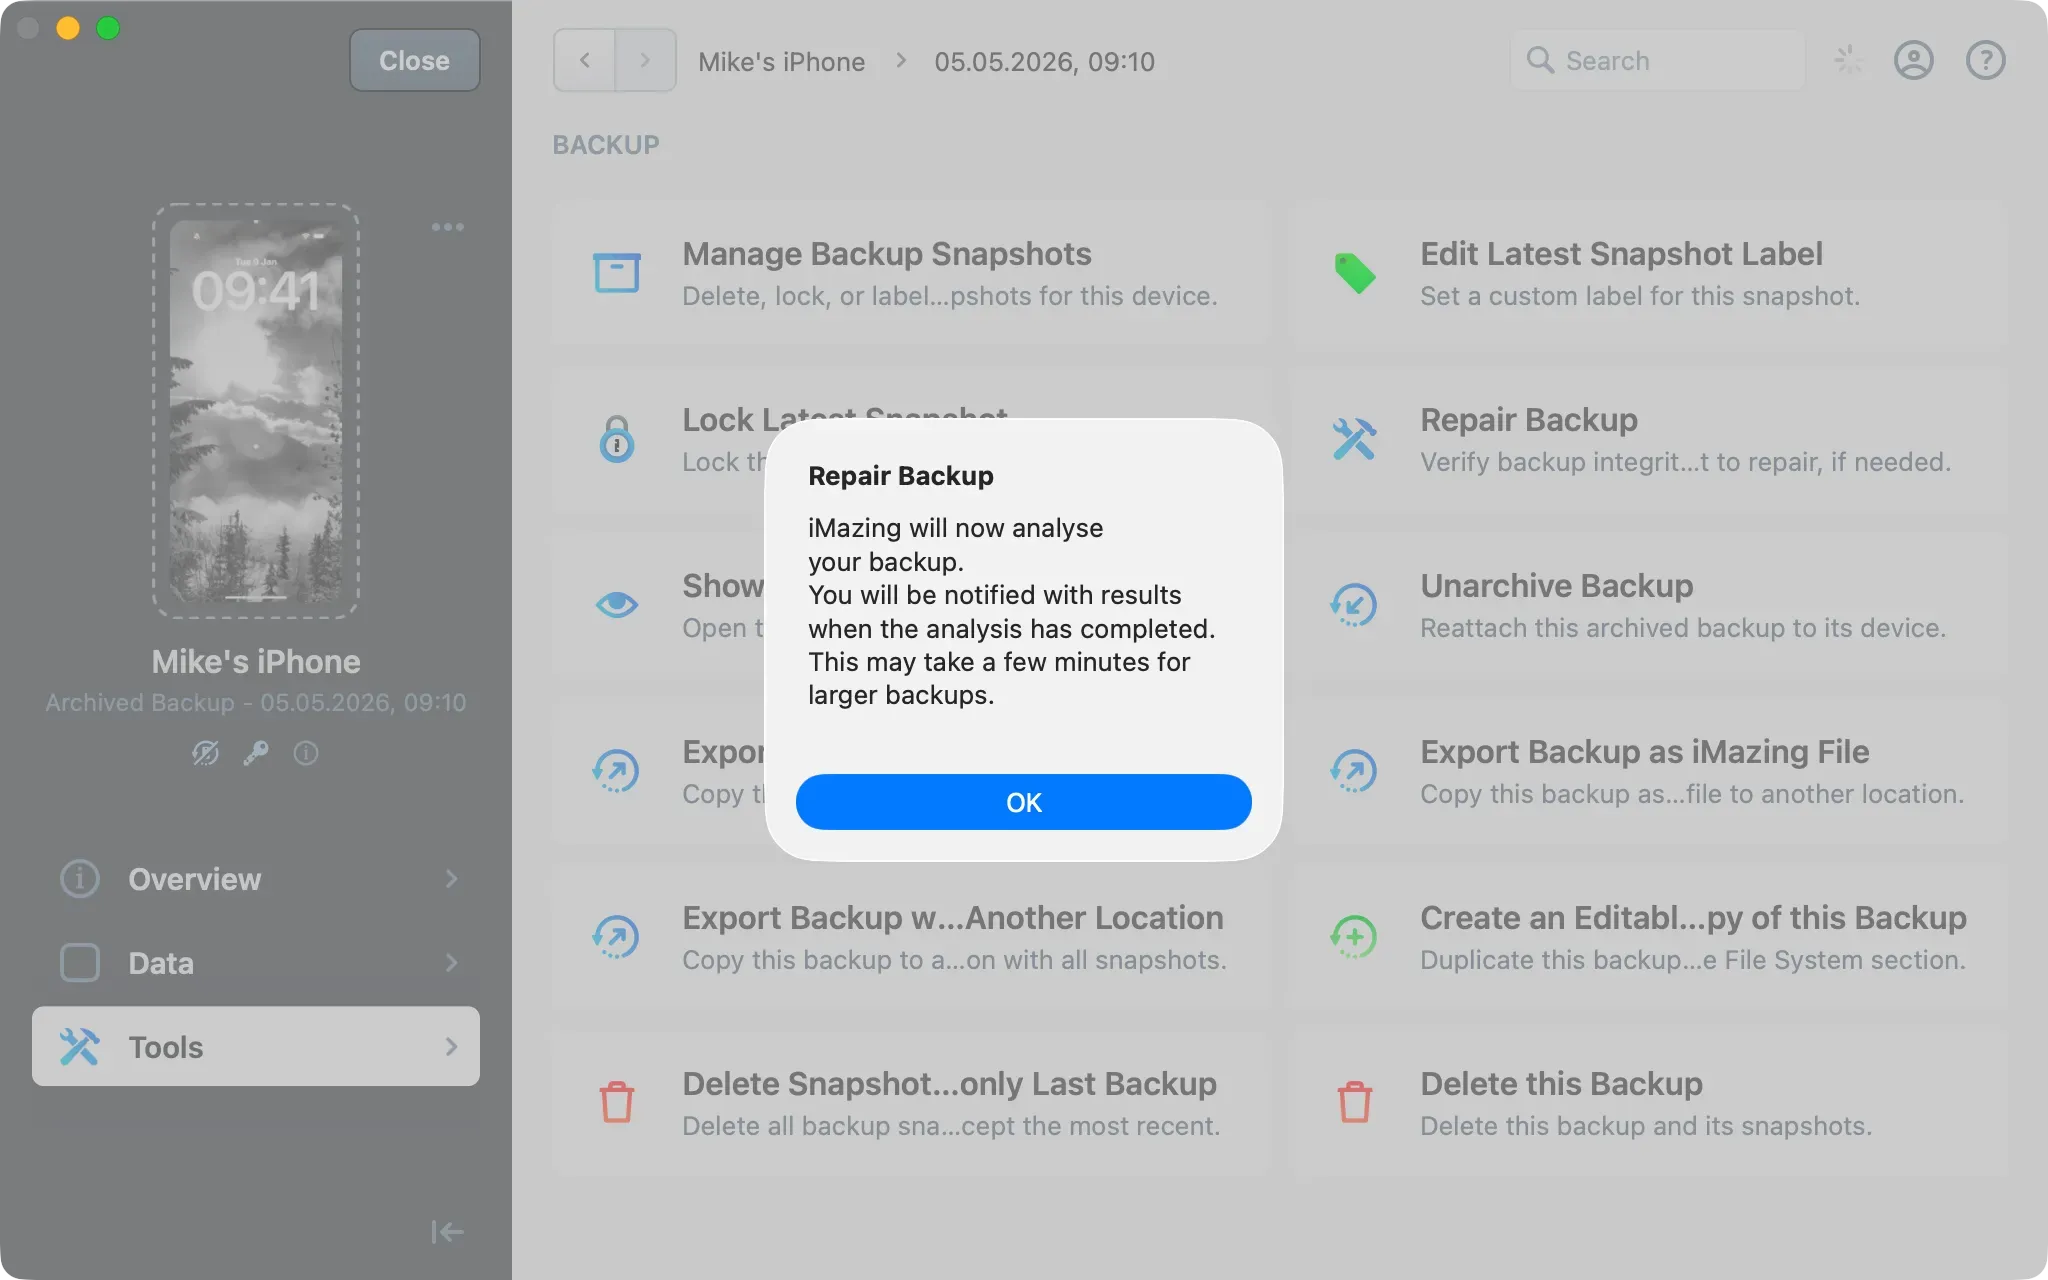Go back with the left navigation arrow
The width and height of the screenshot is (2048, 1280).
point(585,60)
